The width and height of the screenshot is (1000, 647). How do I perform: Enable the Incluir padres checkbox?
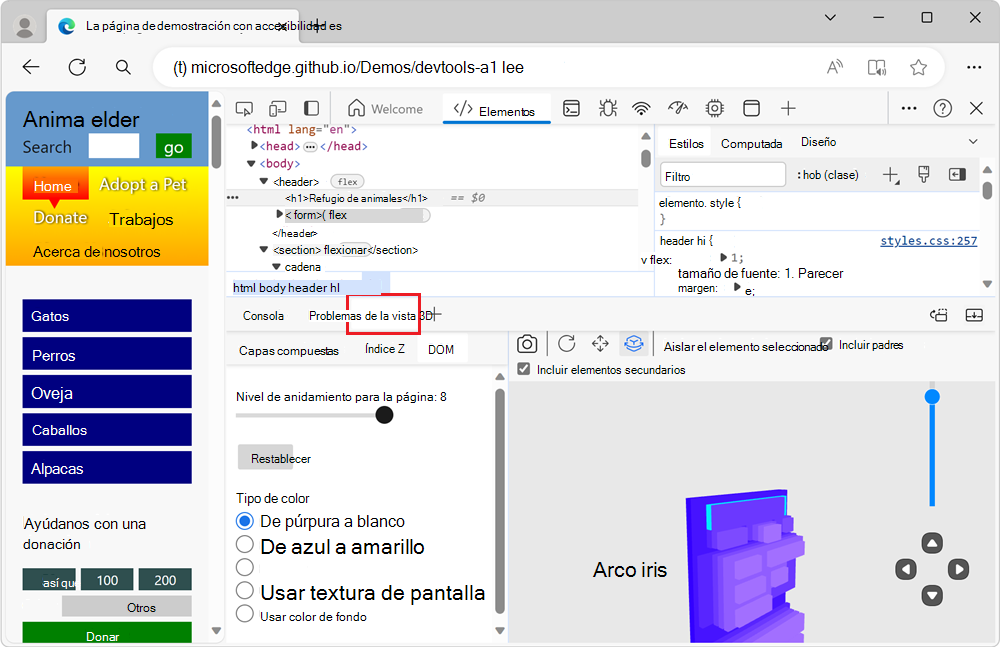coord(826,343)
